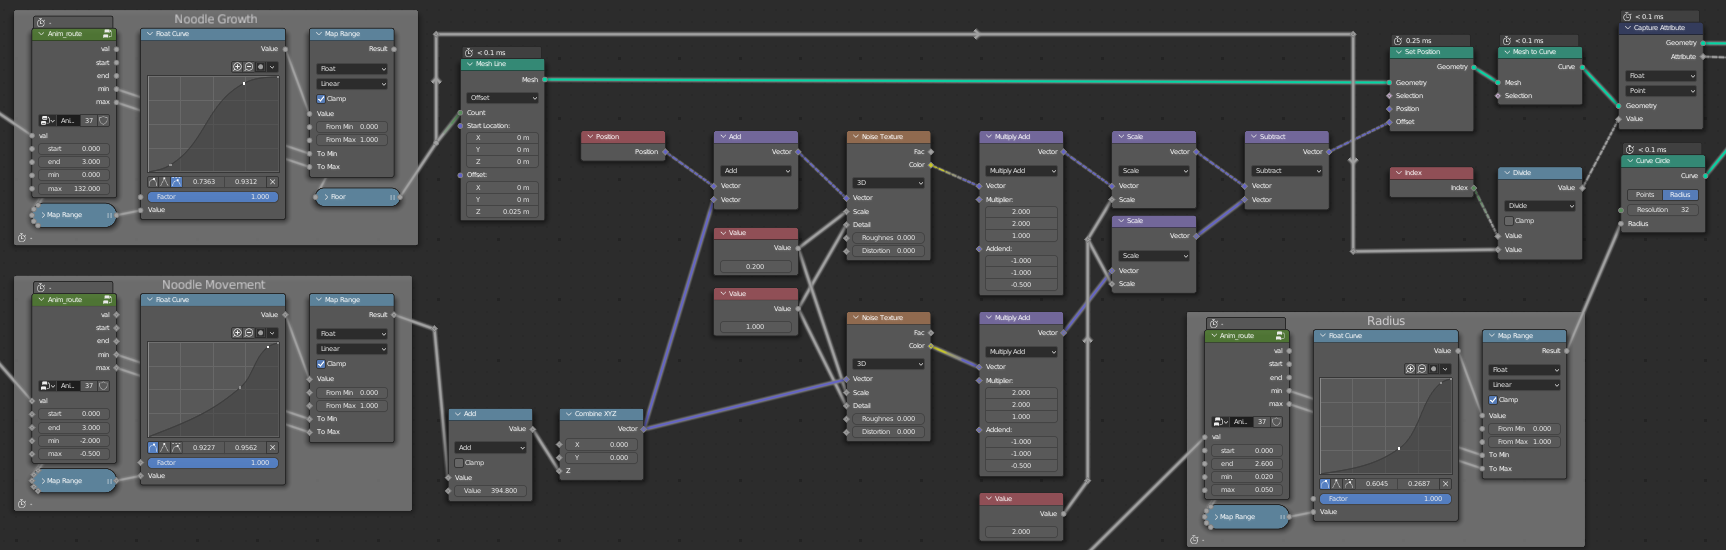Set auto handle type in Noodle Movement curve

[153, 448]
